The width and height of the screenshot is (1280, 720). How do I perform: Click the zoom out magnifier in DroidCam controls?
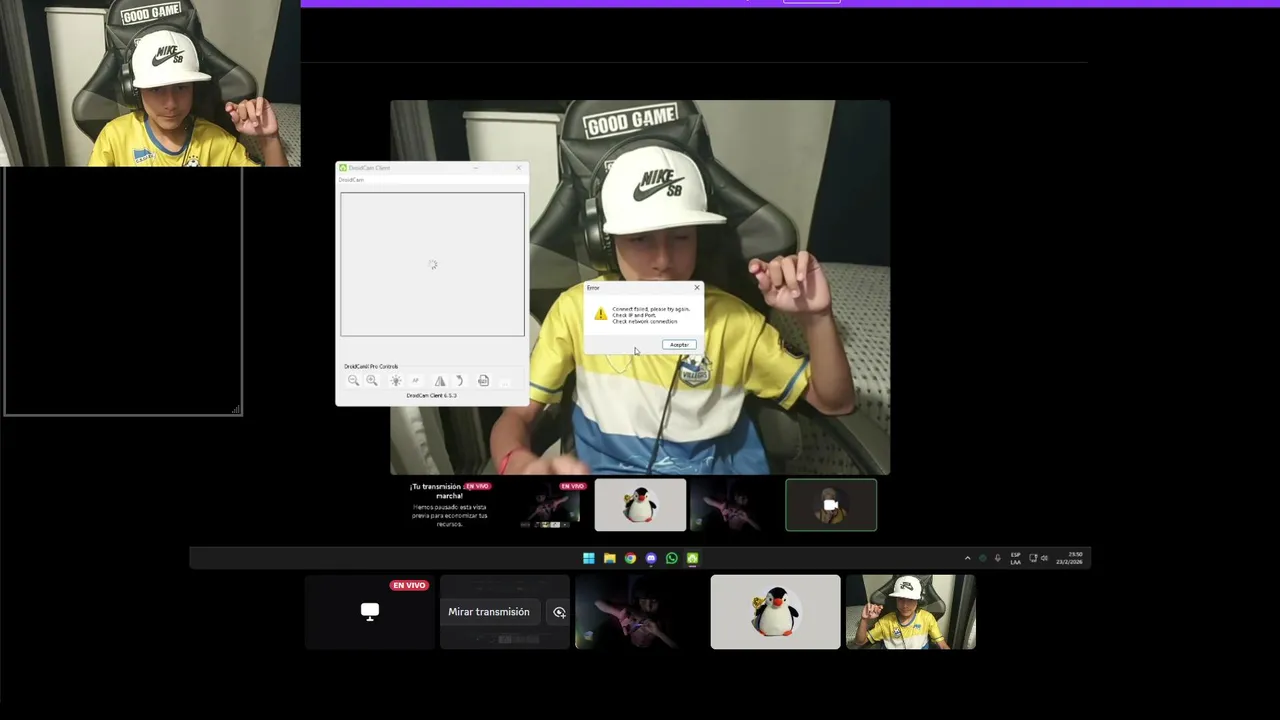353,381
